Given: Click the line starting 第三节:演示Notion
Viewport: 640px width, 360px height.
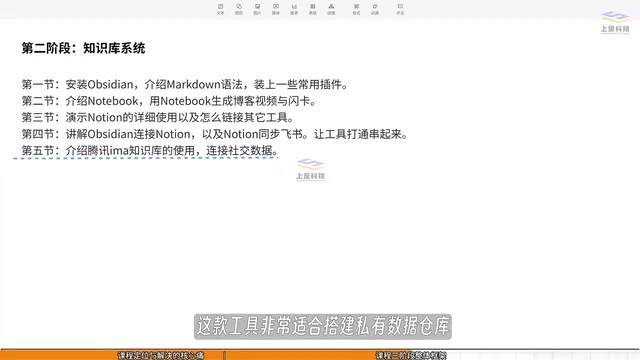Looking at the screenshot, I should tap(158, 118).
